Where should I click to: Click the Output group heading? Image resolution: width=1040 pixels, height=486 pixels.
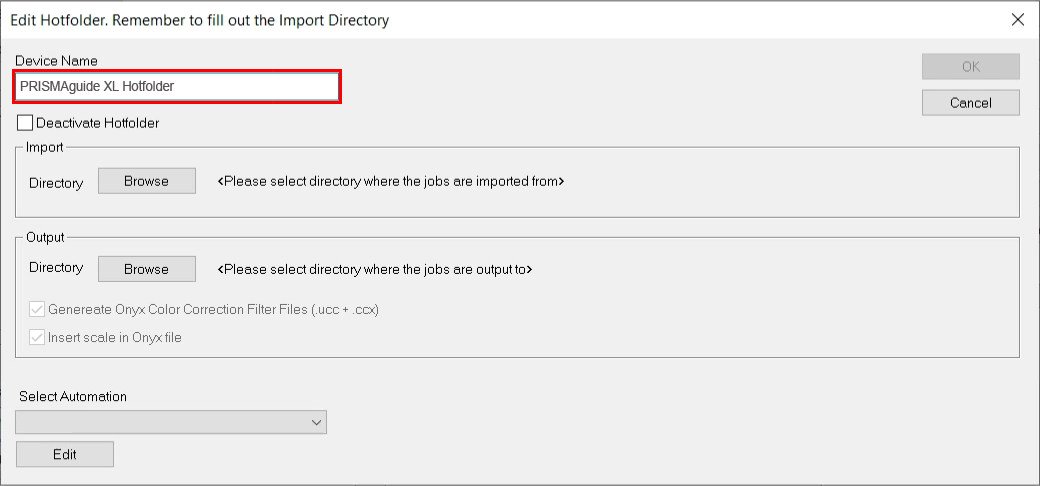click(x=46, y=238)
